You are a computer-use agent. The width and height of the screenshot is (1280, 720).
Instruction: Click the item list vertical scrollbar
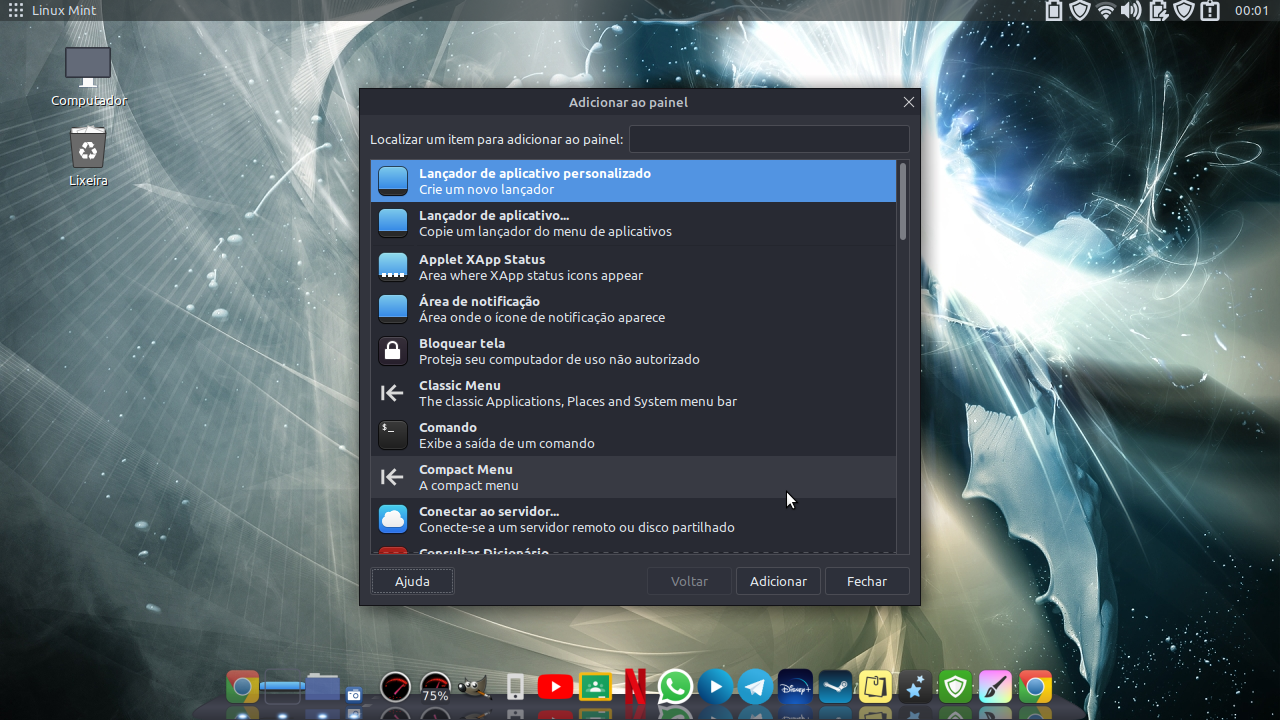click(903, 201)
